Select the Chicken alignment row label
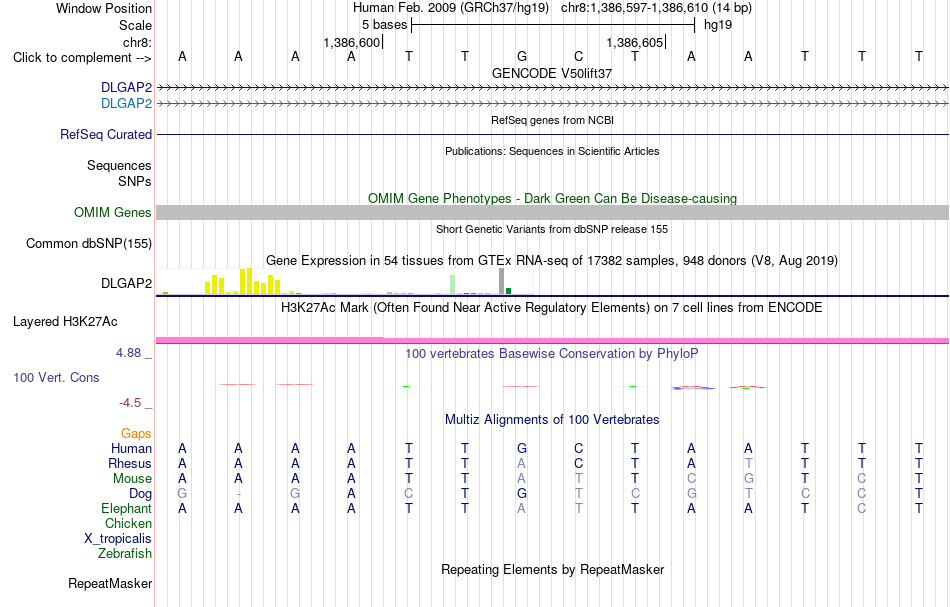Viewport: 950px width, 607px height. pos(128,523)
